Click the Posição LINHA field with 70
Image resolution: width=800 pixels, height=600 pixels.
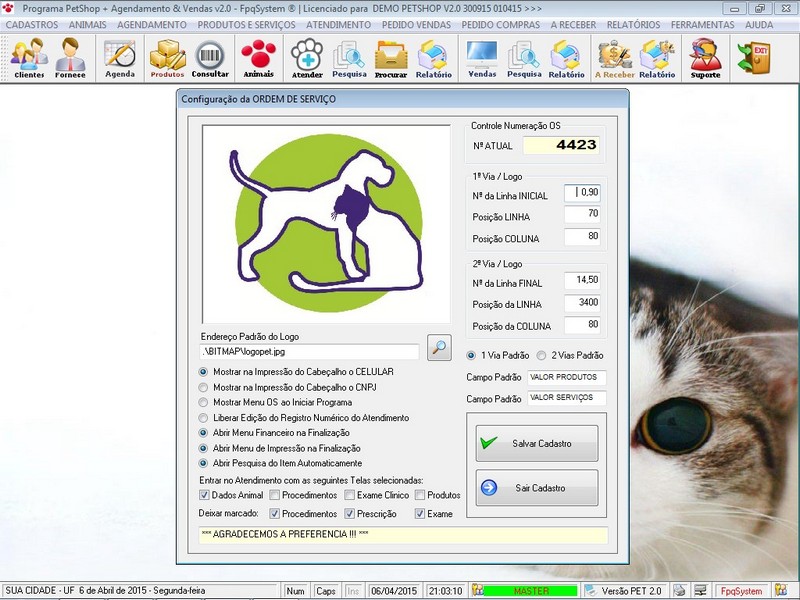pyautogui.click(x=582, y=214)
